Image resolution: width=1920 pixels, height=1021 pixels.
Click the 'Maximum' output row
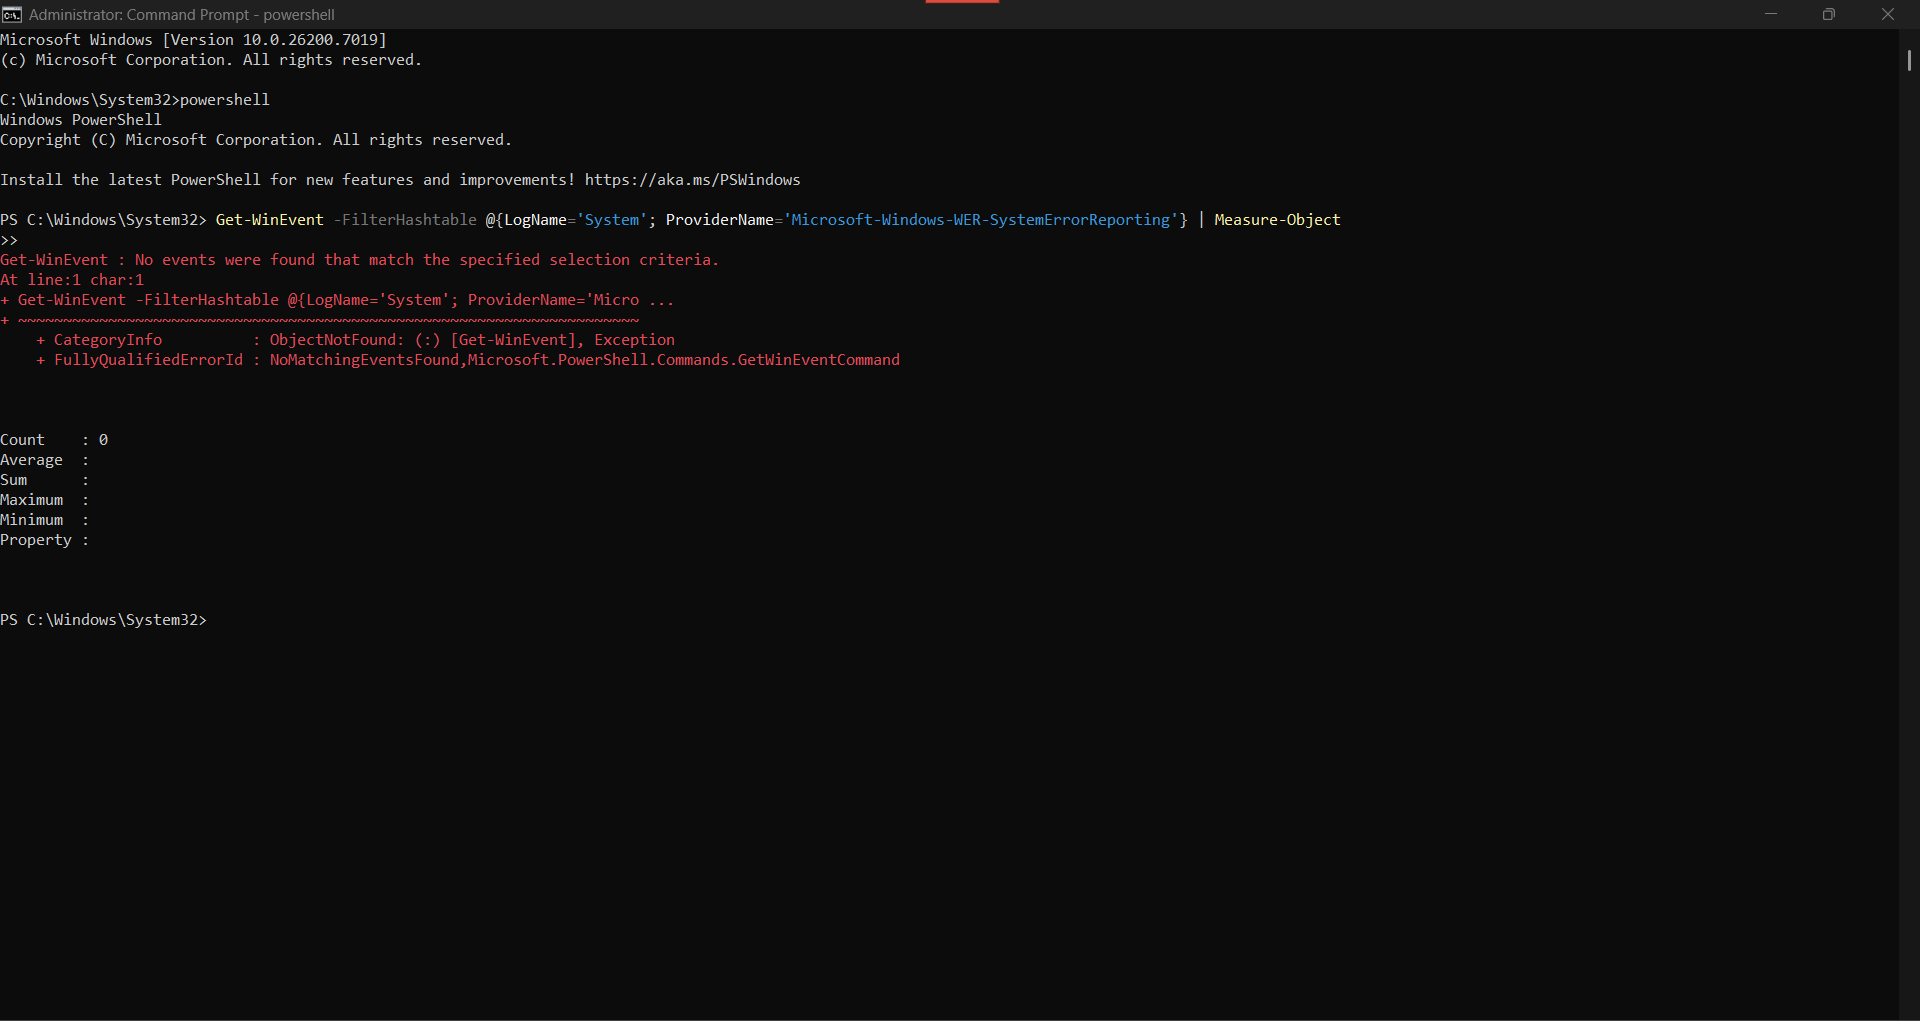coord(45,500)
